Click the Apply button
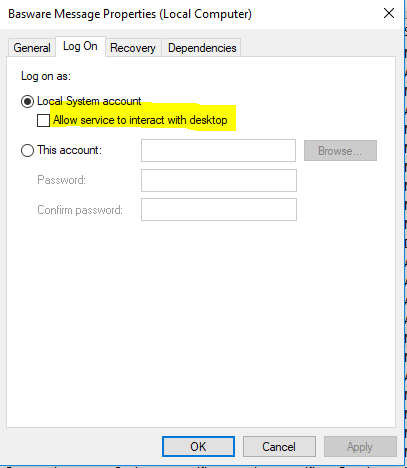Viewport: 407px width, 468px height. [360, 446]
